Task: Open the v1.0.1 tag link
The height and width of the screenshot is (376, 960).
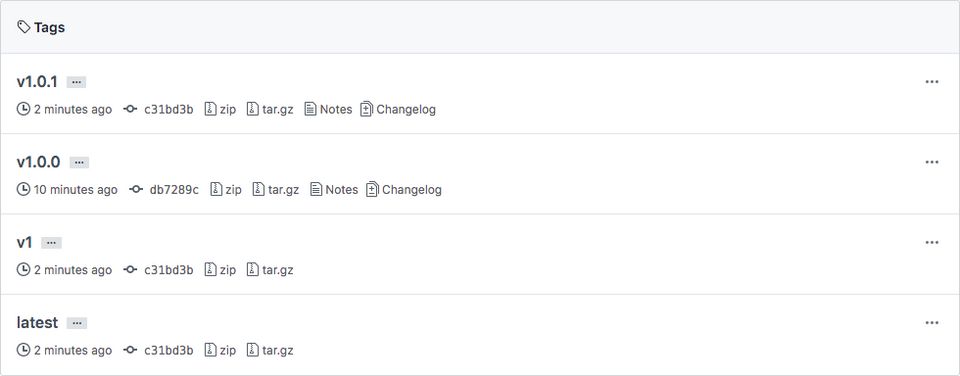Action: 37,81
